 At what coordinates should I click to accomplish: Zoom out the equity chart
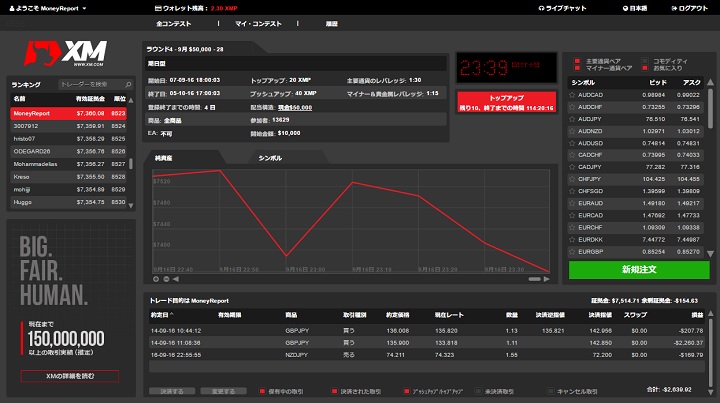click(x=166, y=279)
